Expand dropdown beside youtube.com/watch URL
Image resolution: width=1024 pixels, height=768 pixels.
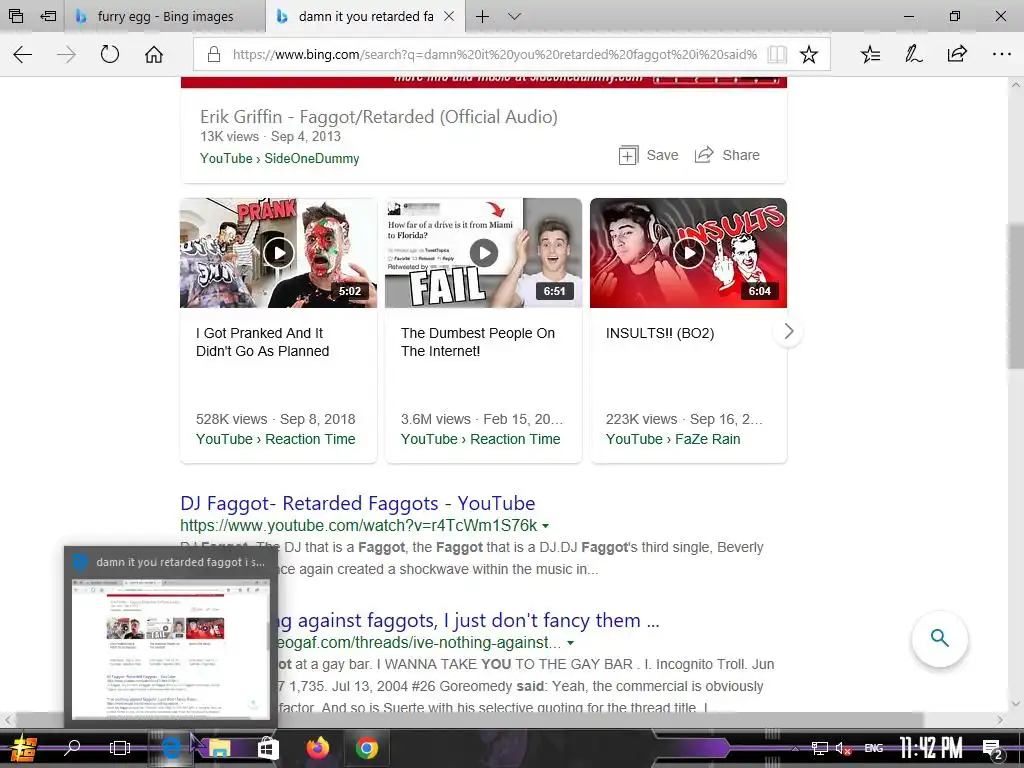[x=546, y=526]
